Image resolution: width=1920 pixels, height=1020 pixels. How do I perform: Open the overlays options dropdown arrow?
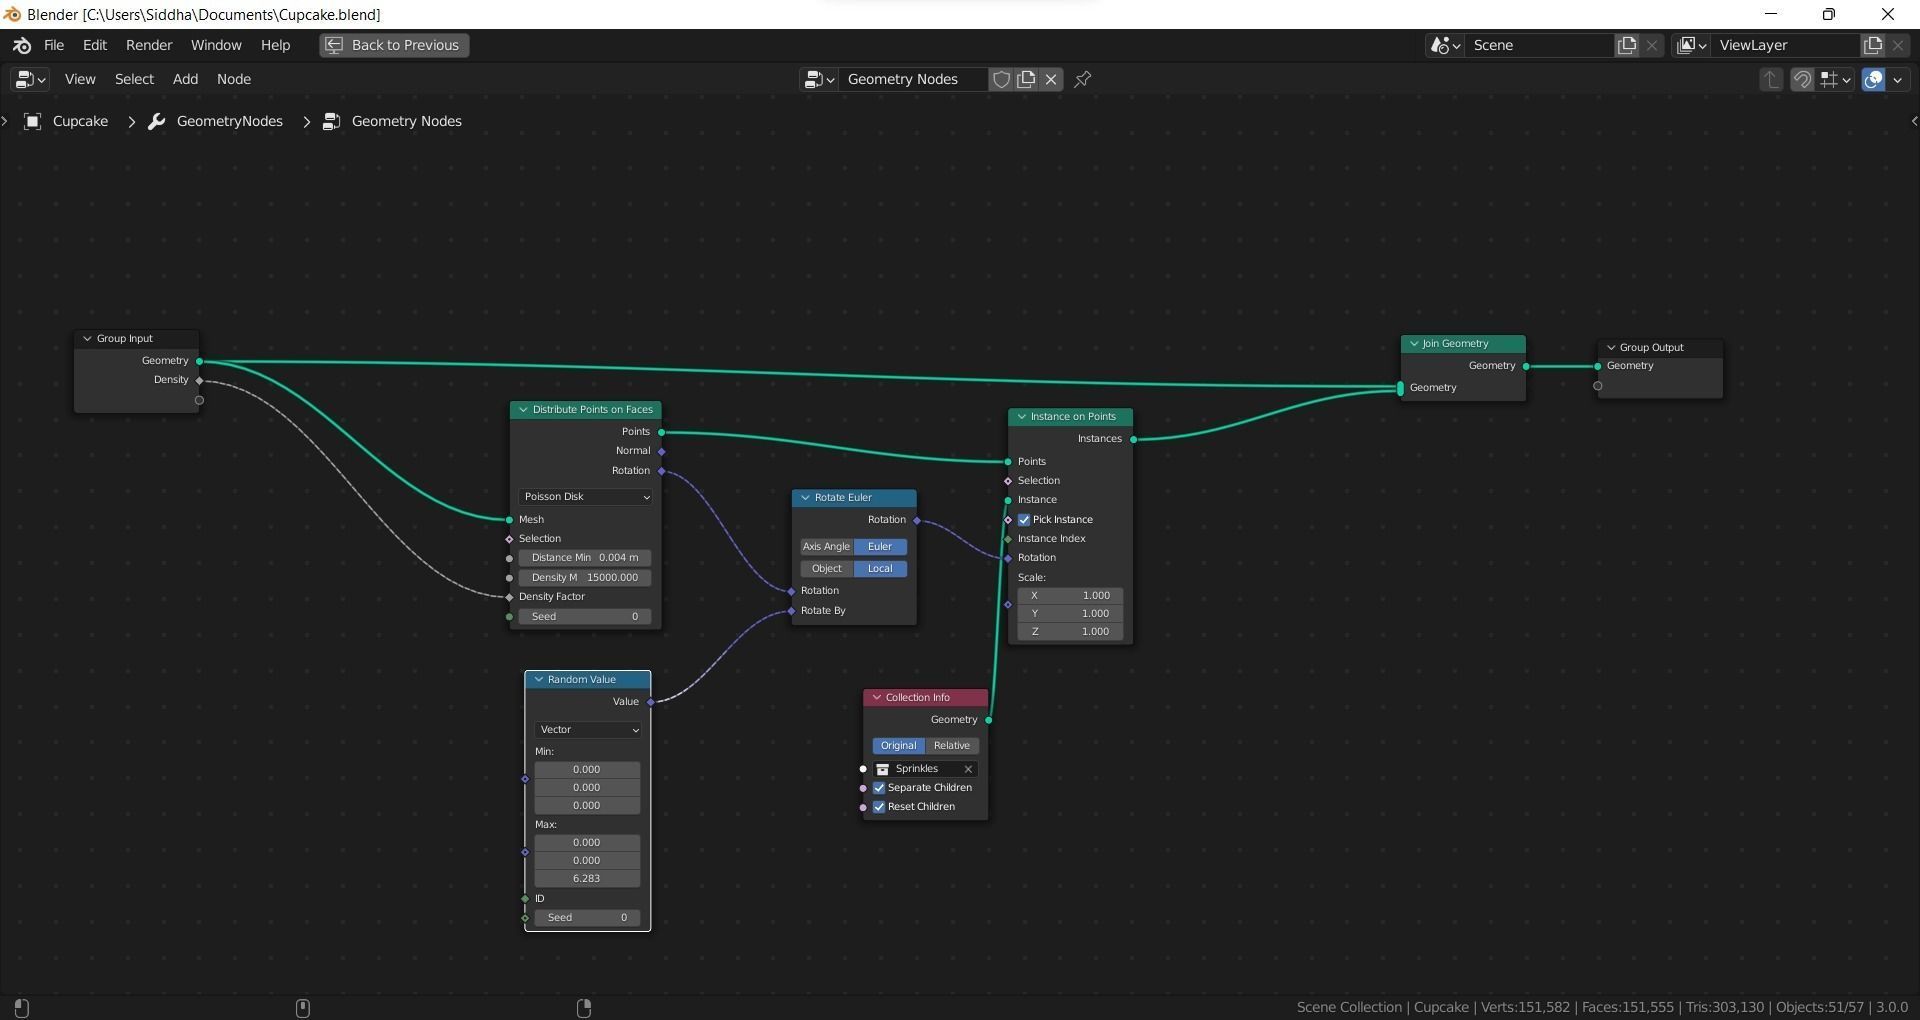pyautogui.click(x=1898, y=79)
